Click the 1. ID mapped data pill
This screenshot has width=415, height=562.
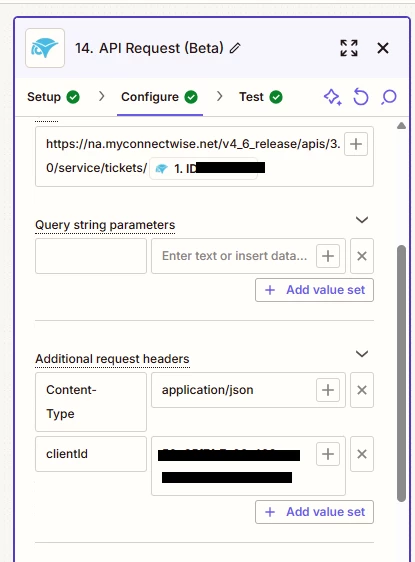coord(204,168)
